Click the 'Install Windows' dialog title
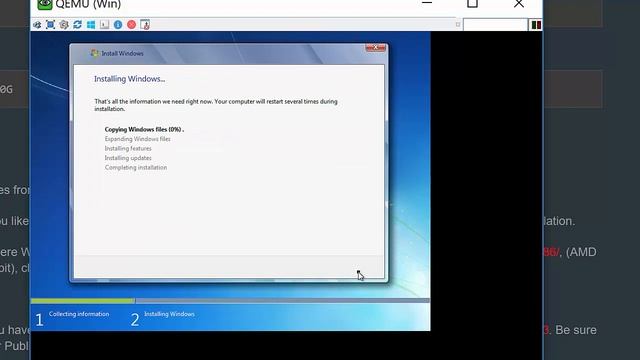Screen dimensions: 640x360 122,53
